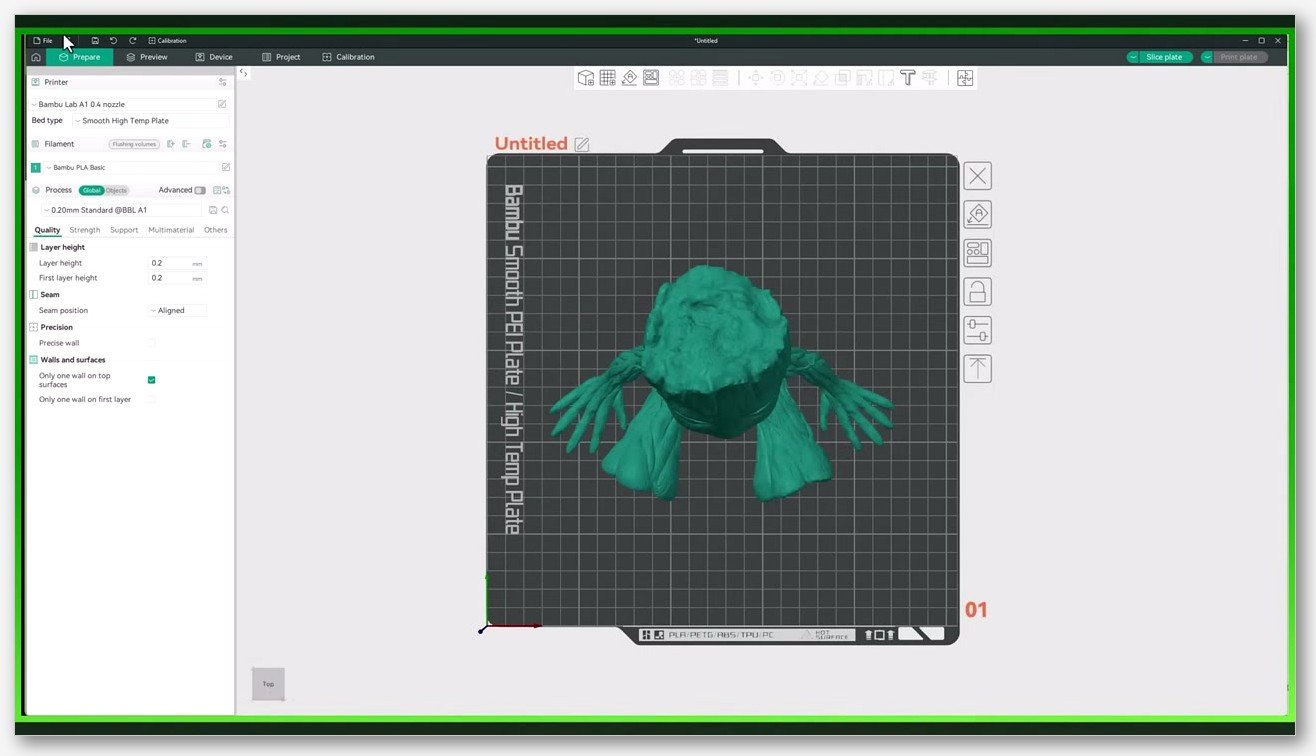Click the Add model cube icon
Screen dimensions: 1316x756
tap(586, 78)
